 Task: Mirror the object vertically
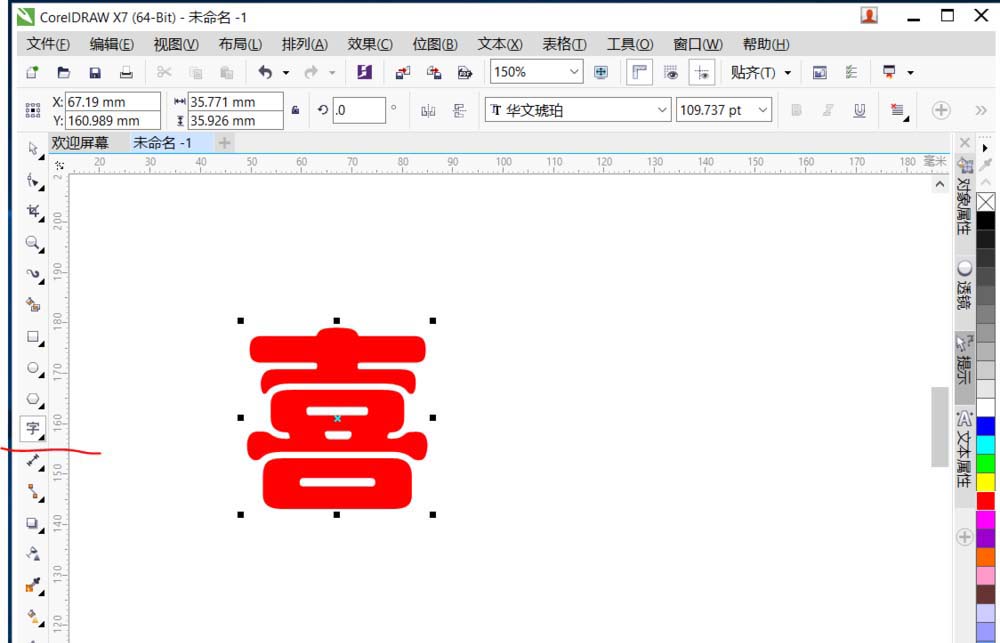459,110
